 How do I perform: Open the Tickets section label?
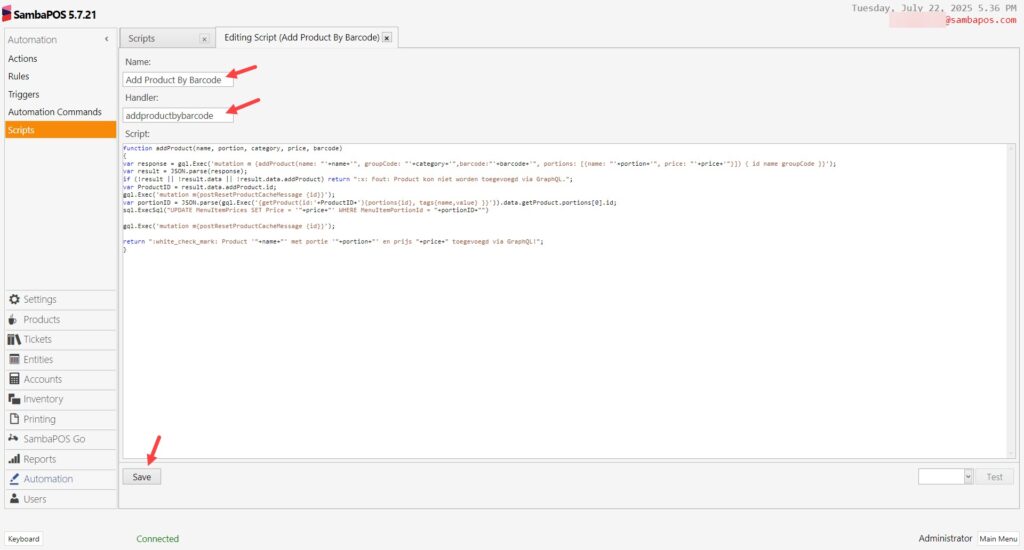37,339
